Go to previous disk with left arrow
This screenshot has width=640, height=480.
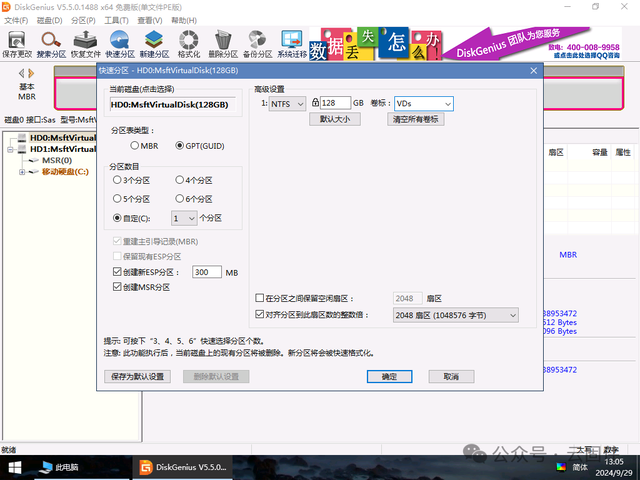(x=21, y=73)
